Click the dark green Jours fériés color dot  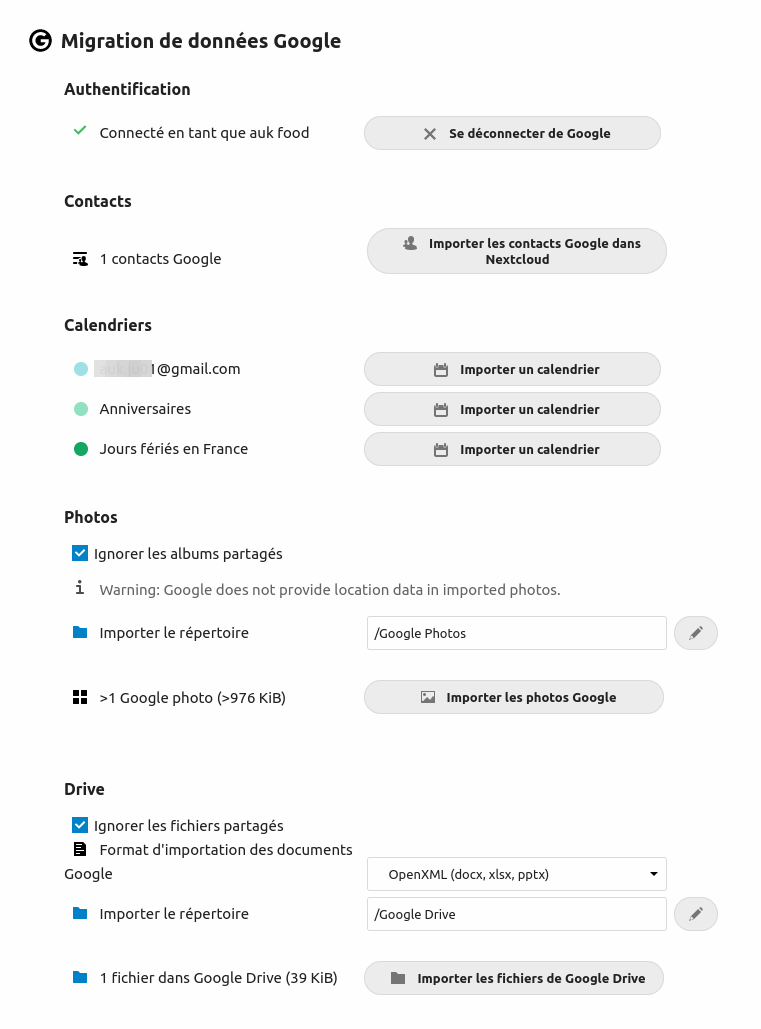[81, 449]
